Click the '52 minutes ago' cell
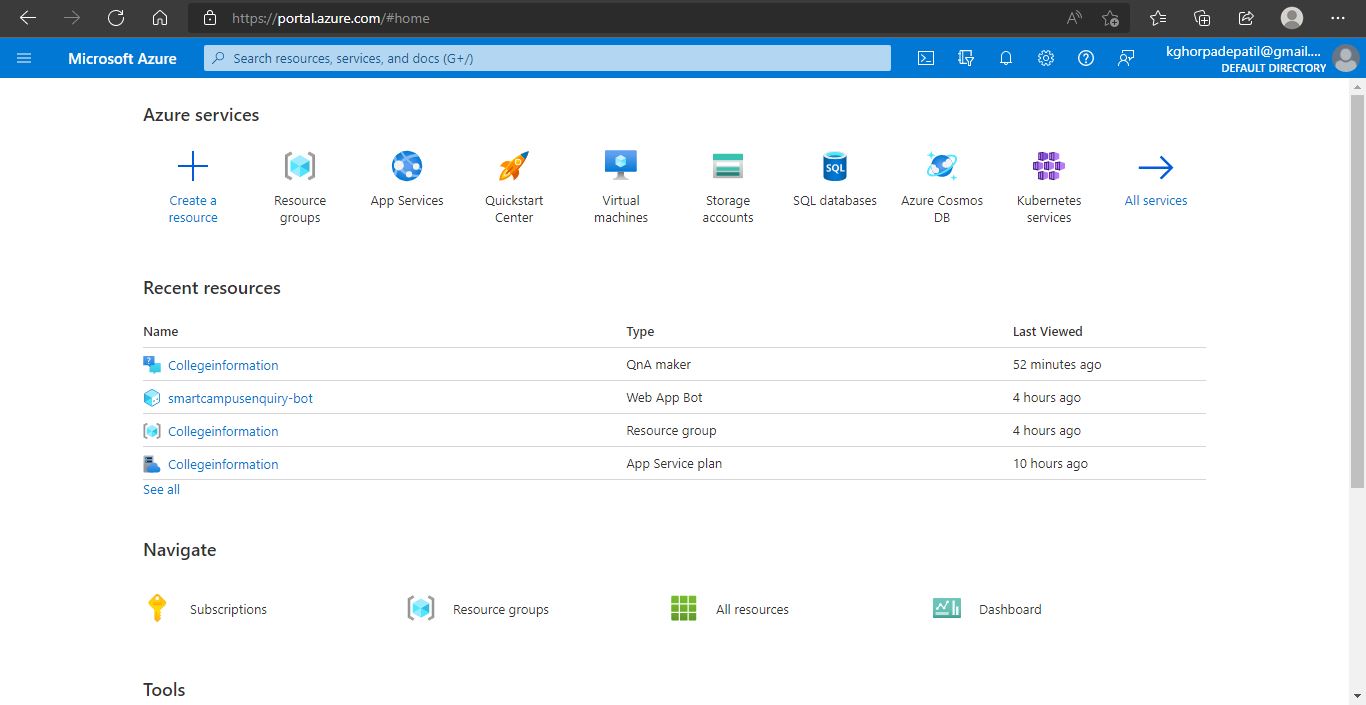The width and height of the screenshot is (1366, 705). pos(1057,364)
